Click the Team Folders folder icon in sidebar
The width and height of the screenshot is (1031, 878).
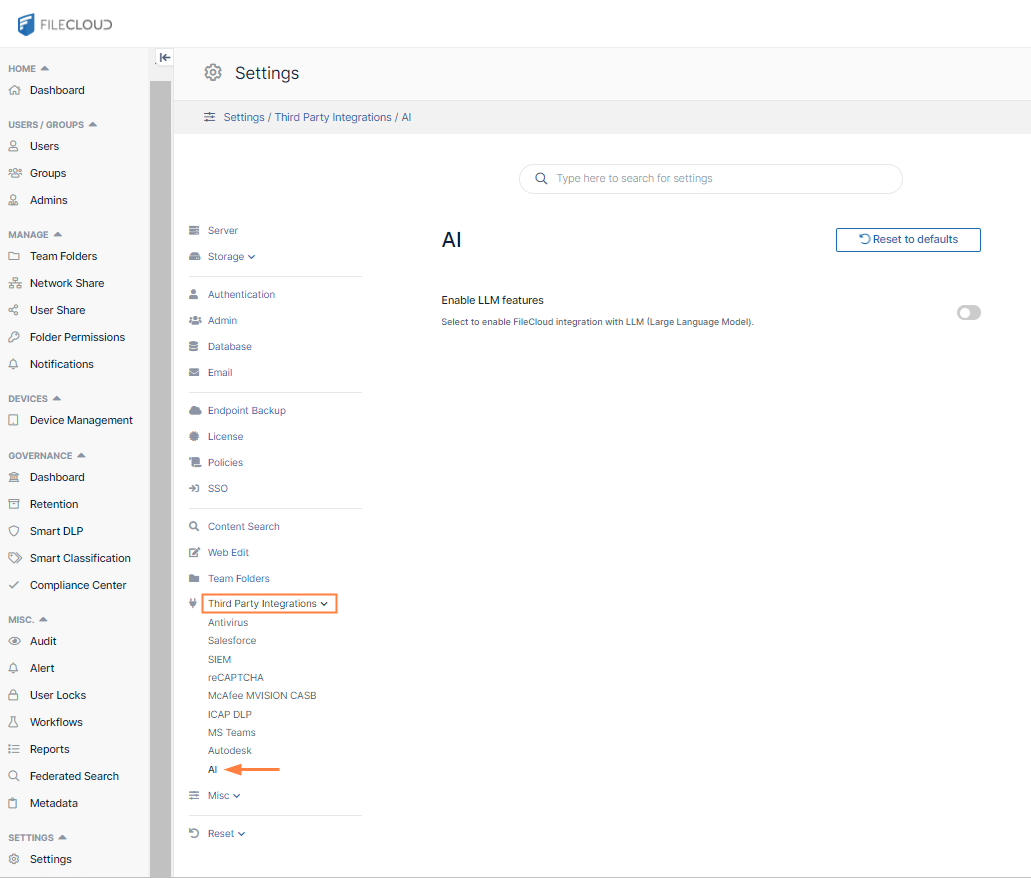pos(14,256)
